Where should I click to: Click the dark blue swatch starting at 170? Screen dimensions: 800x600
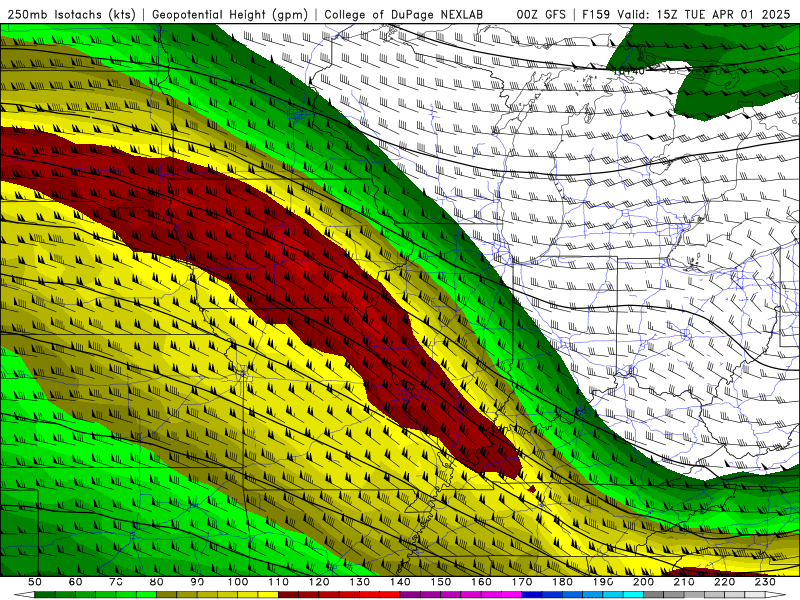(x=532, y=595)
